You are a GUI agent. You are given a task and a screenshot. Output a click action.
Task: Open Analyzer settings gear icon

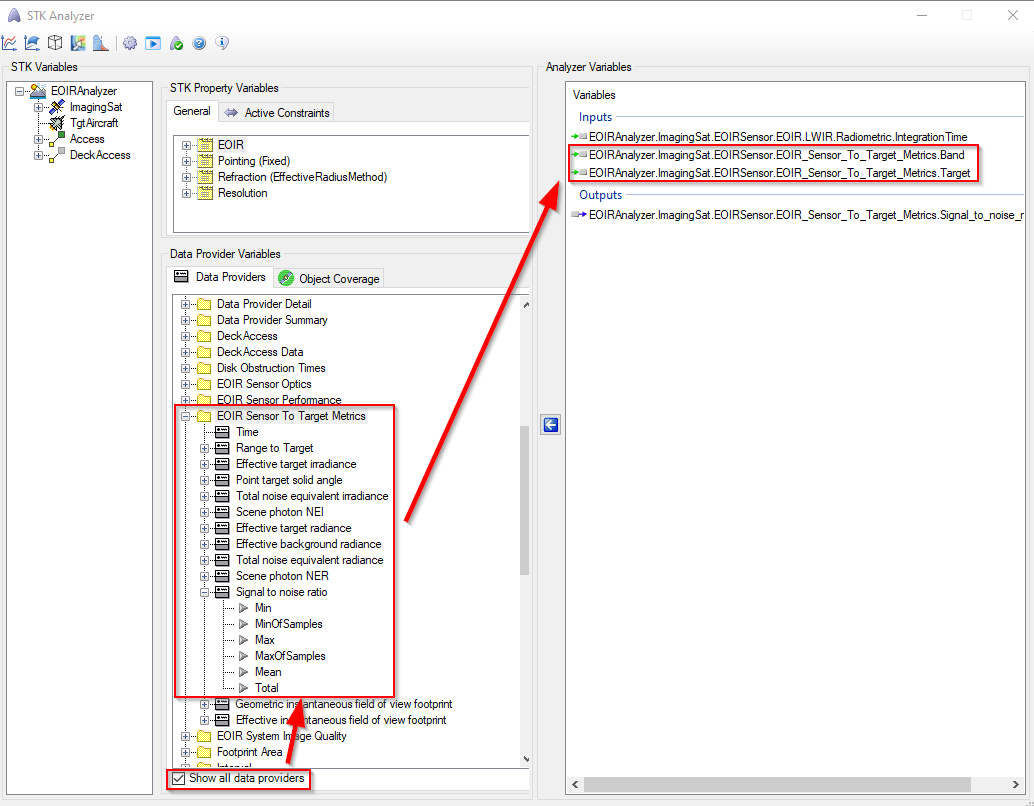click(130, 43)
